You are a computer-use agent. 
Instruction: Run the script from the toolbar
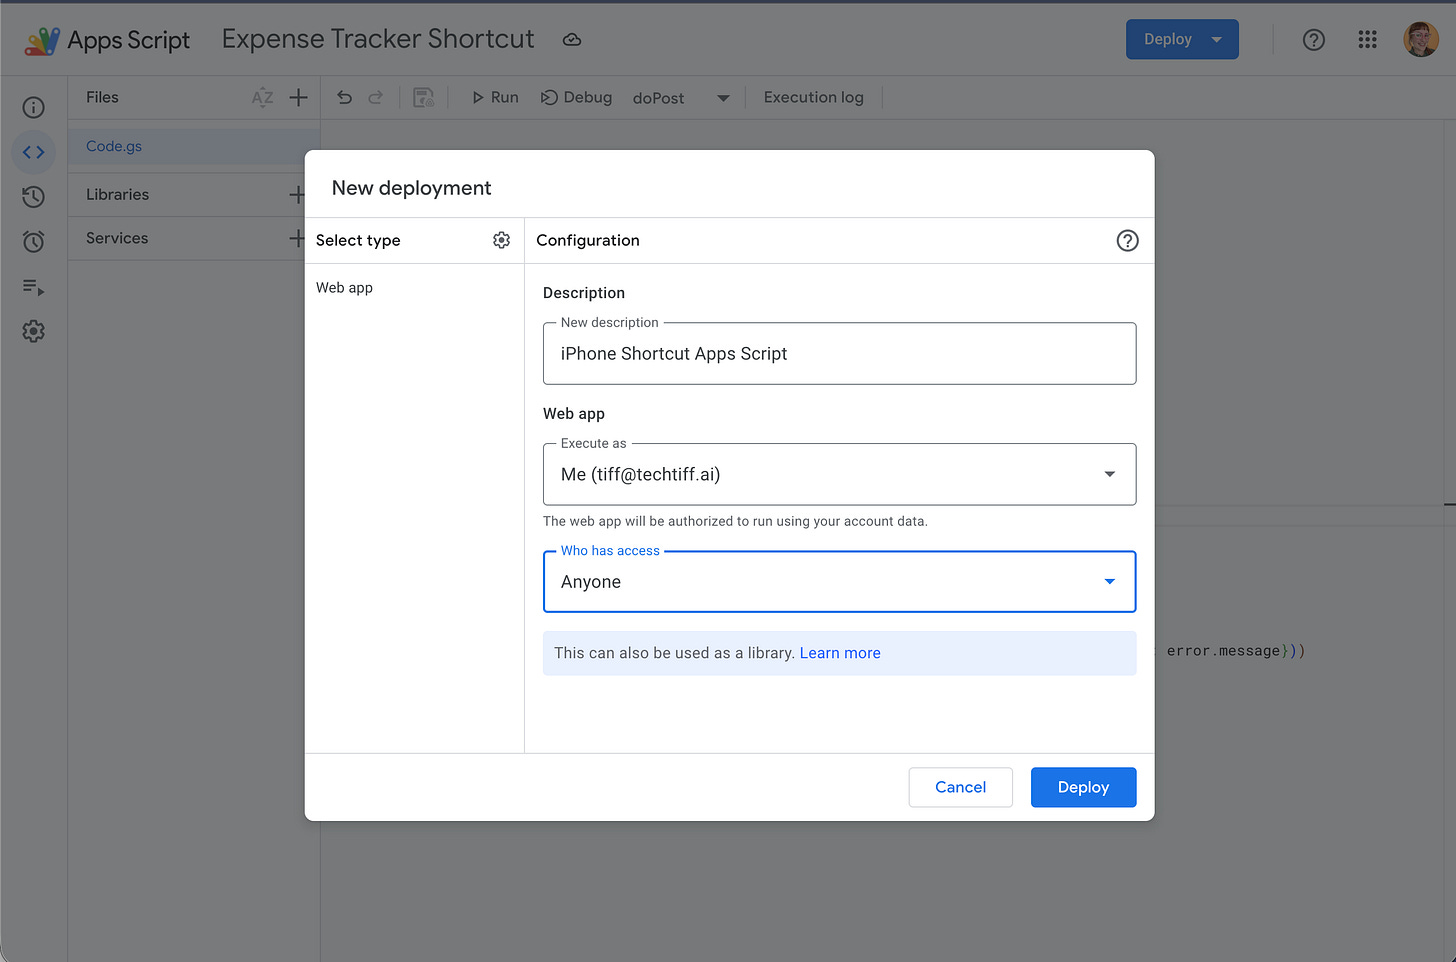(x=494, y=97)
